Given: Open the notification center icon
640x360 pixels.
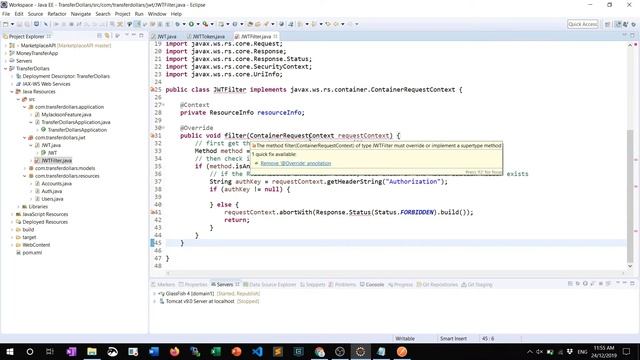Looking at the screenshot, I should pyautogui.click(x=627, y=351).
